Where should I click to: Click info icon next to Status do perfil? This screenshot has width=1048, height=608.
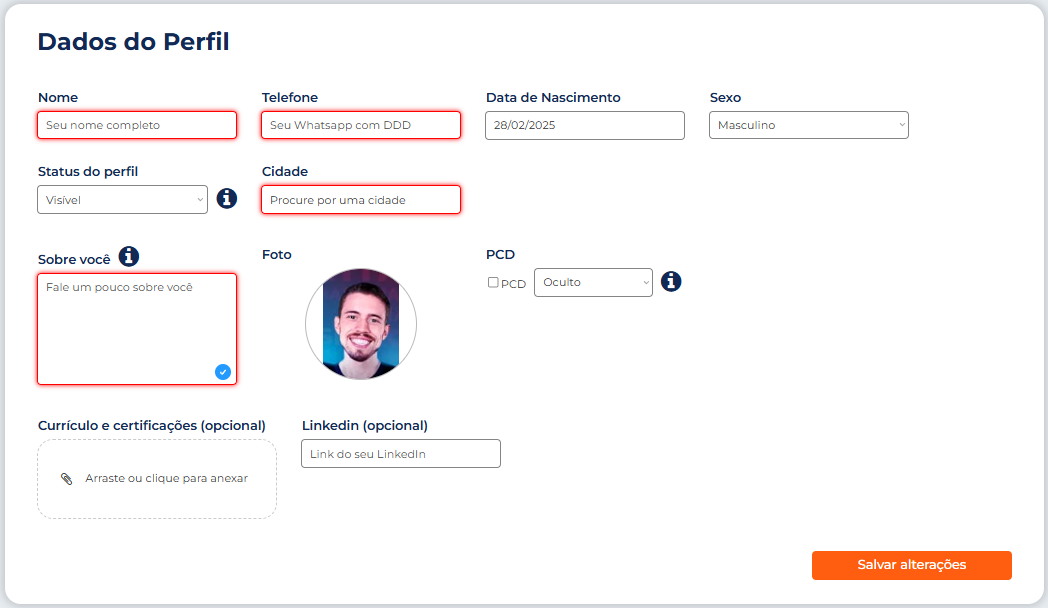[x=227, y=198]
